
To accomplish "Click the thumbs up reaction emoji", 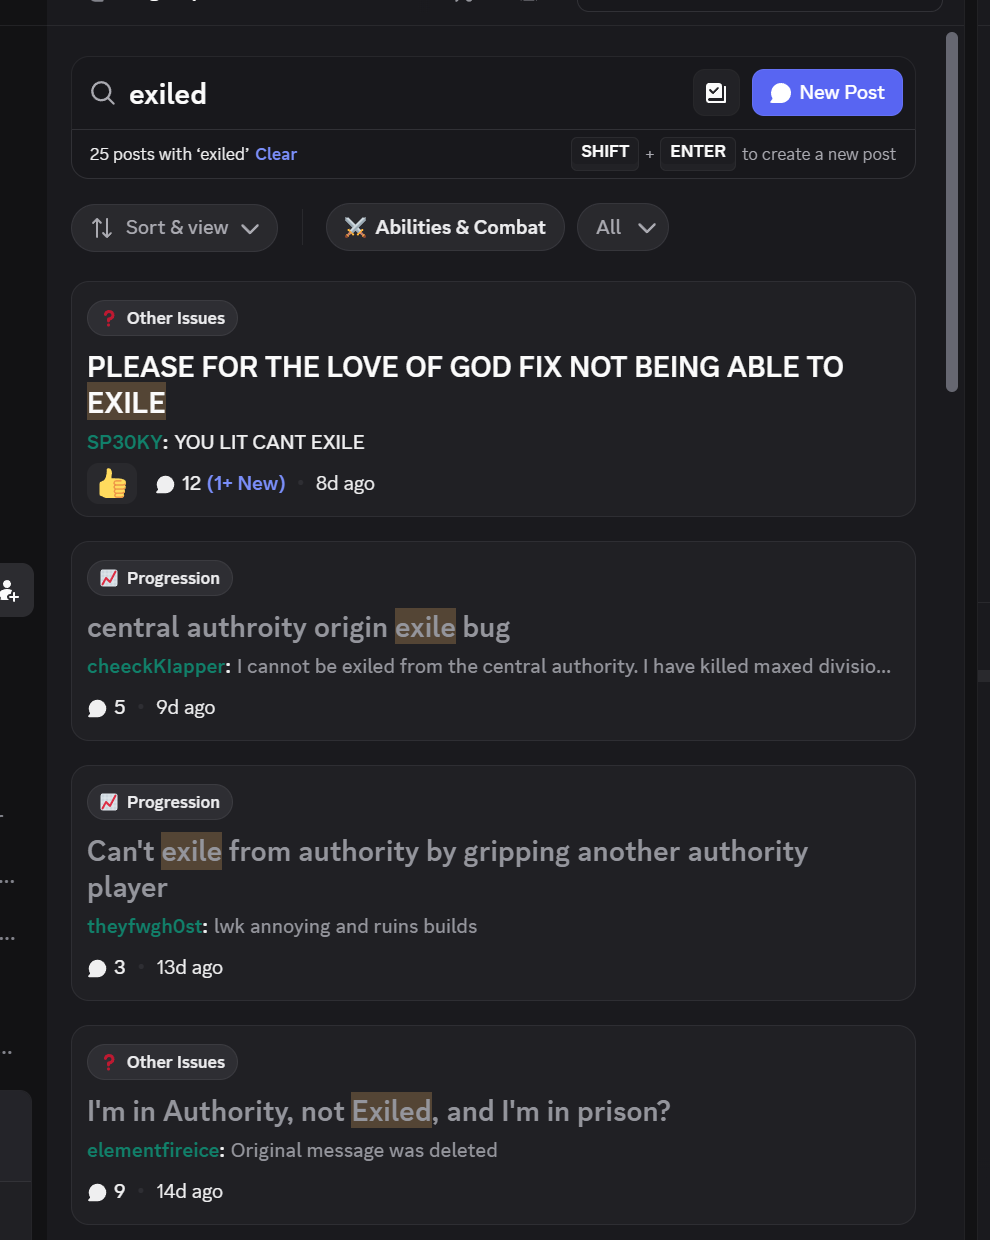I will pos(112,484).
